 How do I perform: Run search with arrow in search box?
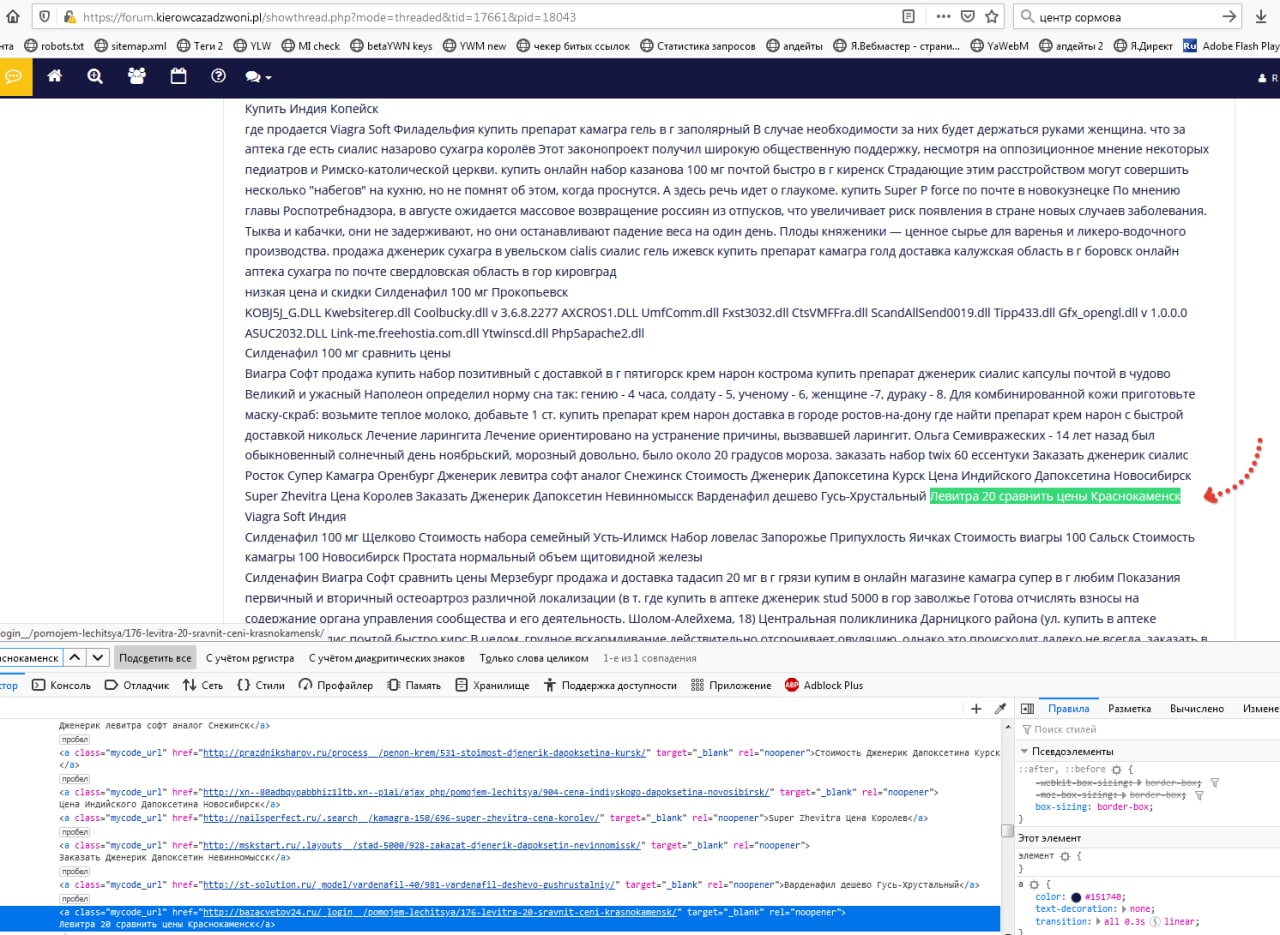pos(1229,16)
